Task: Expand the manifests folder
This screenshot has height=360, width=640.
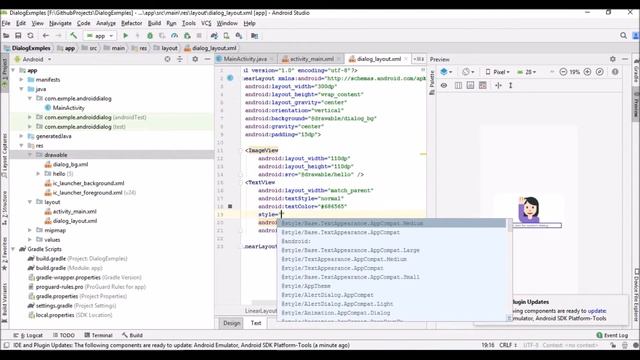Action: tap(21, 80)
